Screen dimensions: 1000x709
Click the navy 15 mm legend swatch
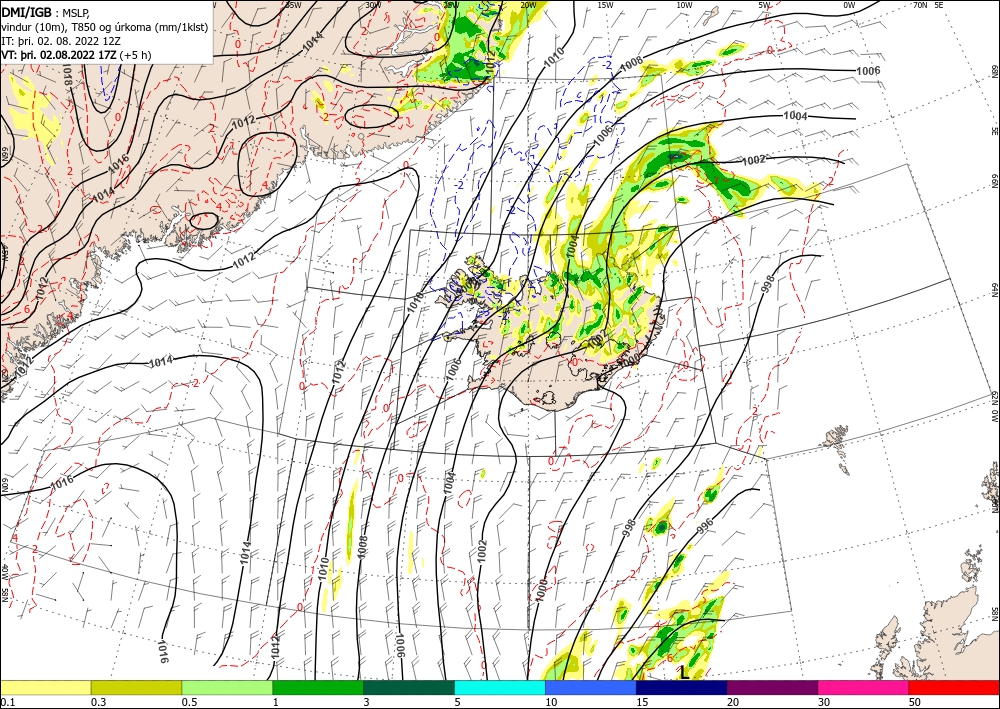point(682,687)
